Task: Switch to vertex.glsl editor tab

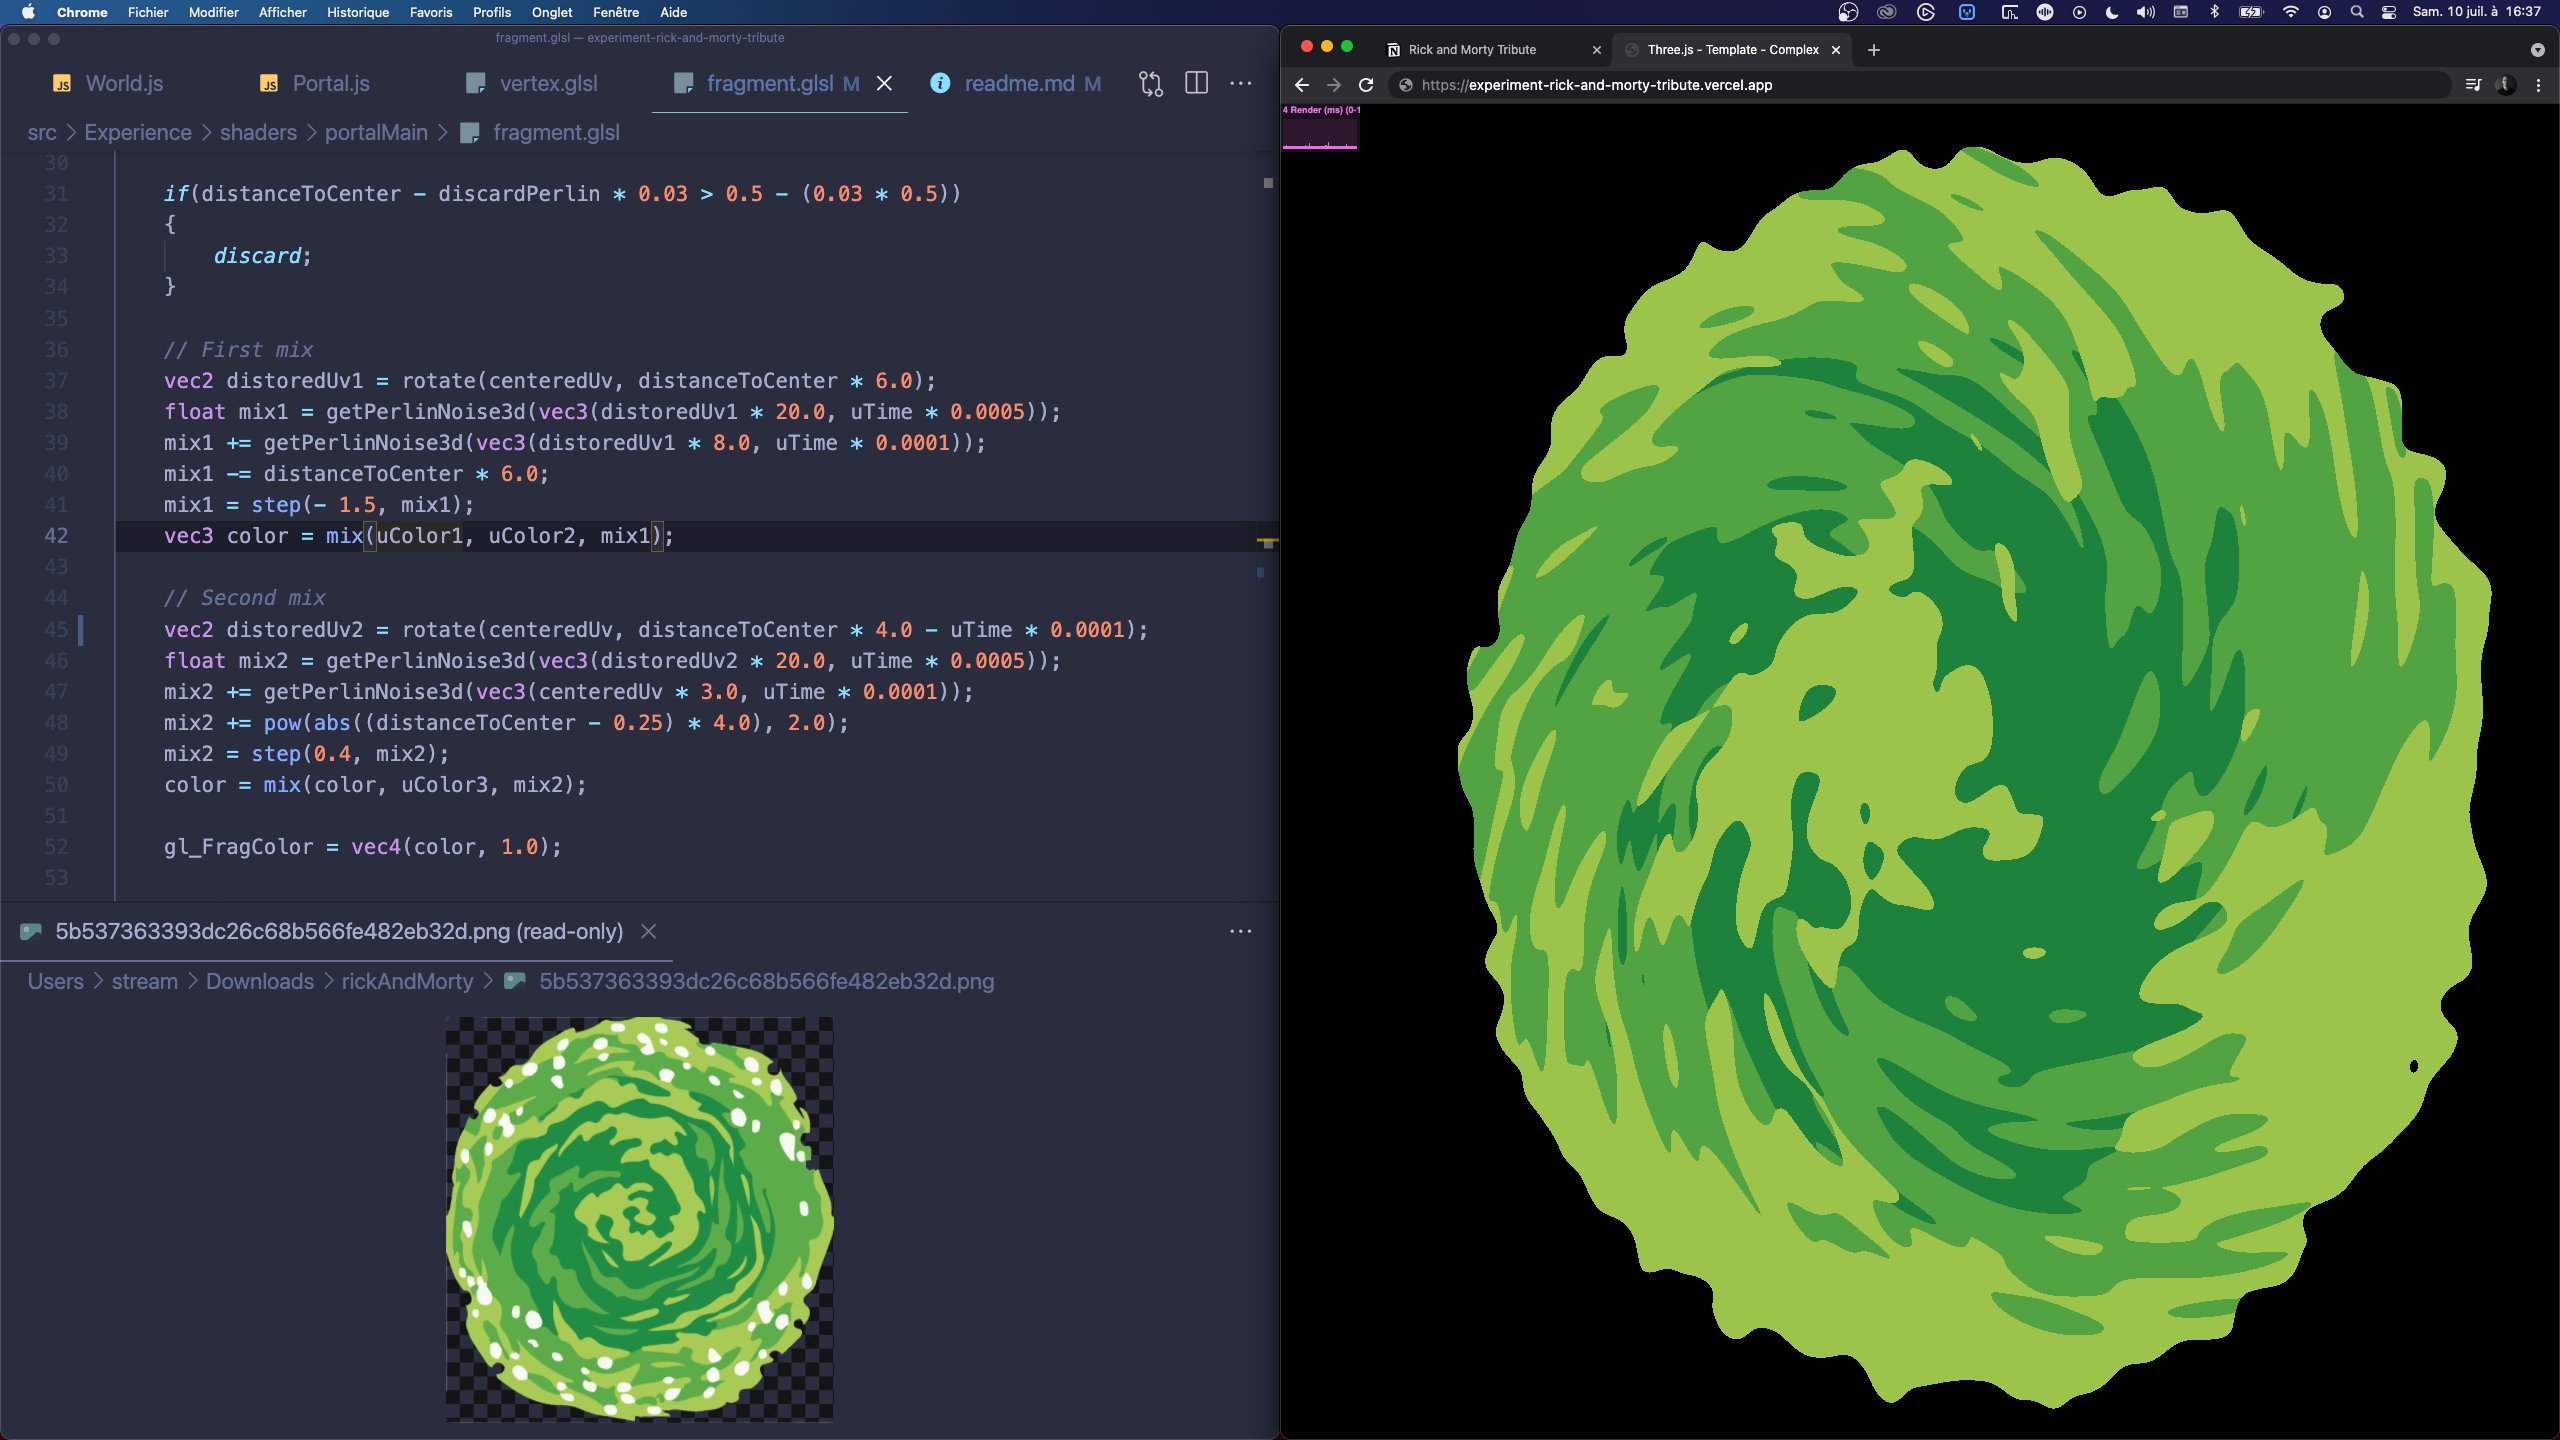Action: 532,83
